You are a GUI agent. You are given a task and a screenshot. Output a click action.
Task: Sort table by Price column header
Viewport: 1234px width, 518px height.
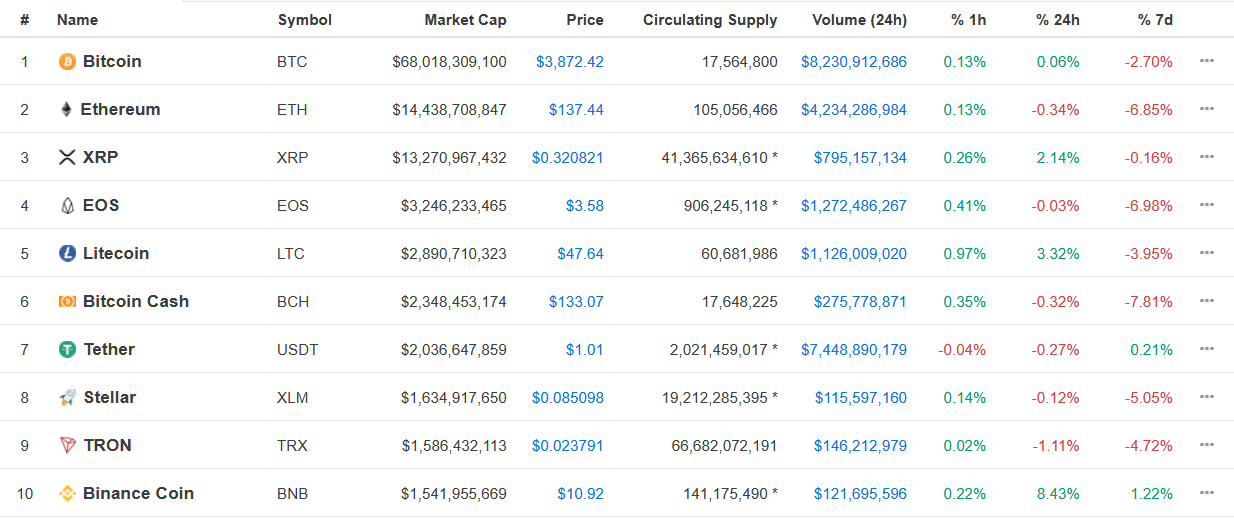tap(585, 20)
